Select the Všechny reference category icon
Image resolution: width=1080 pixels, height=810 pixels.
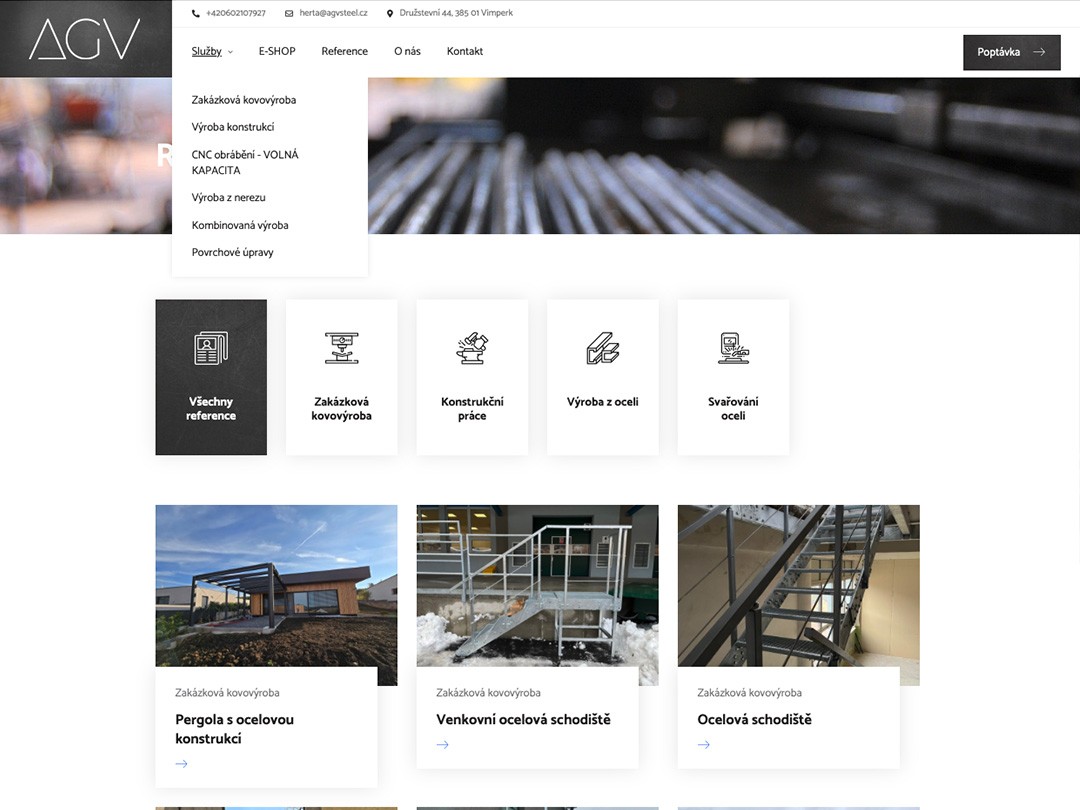(211, 348)
